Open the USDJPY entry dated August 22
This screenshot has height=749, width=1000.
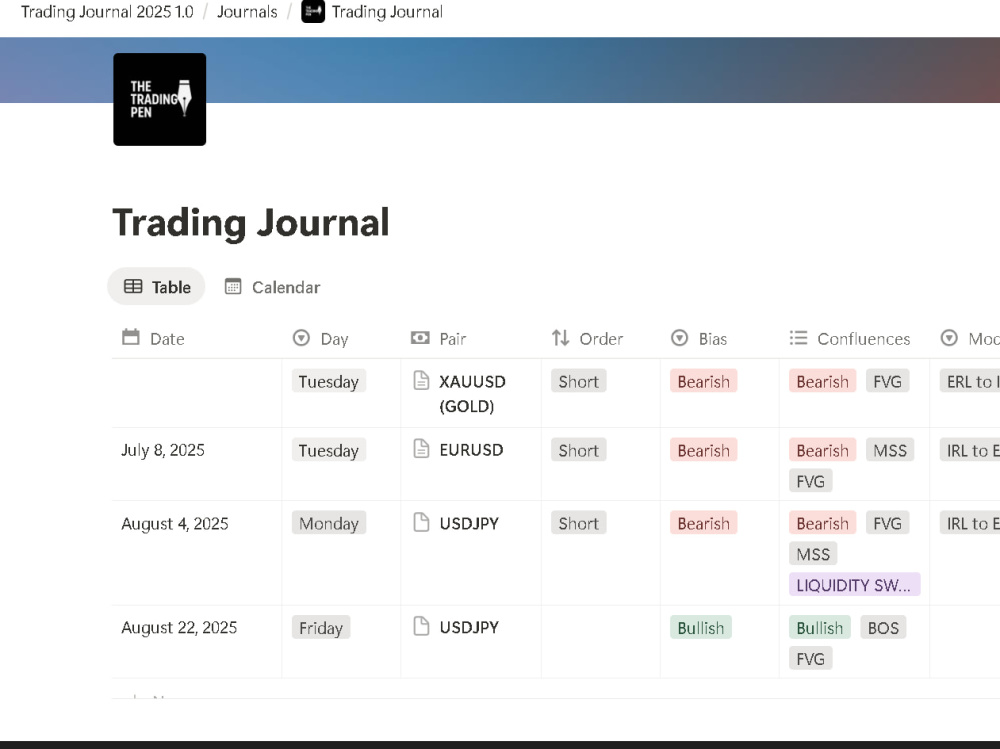click(x=469, y=627)
